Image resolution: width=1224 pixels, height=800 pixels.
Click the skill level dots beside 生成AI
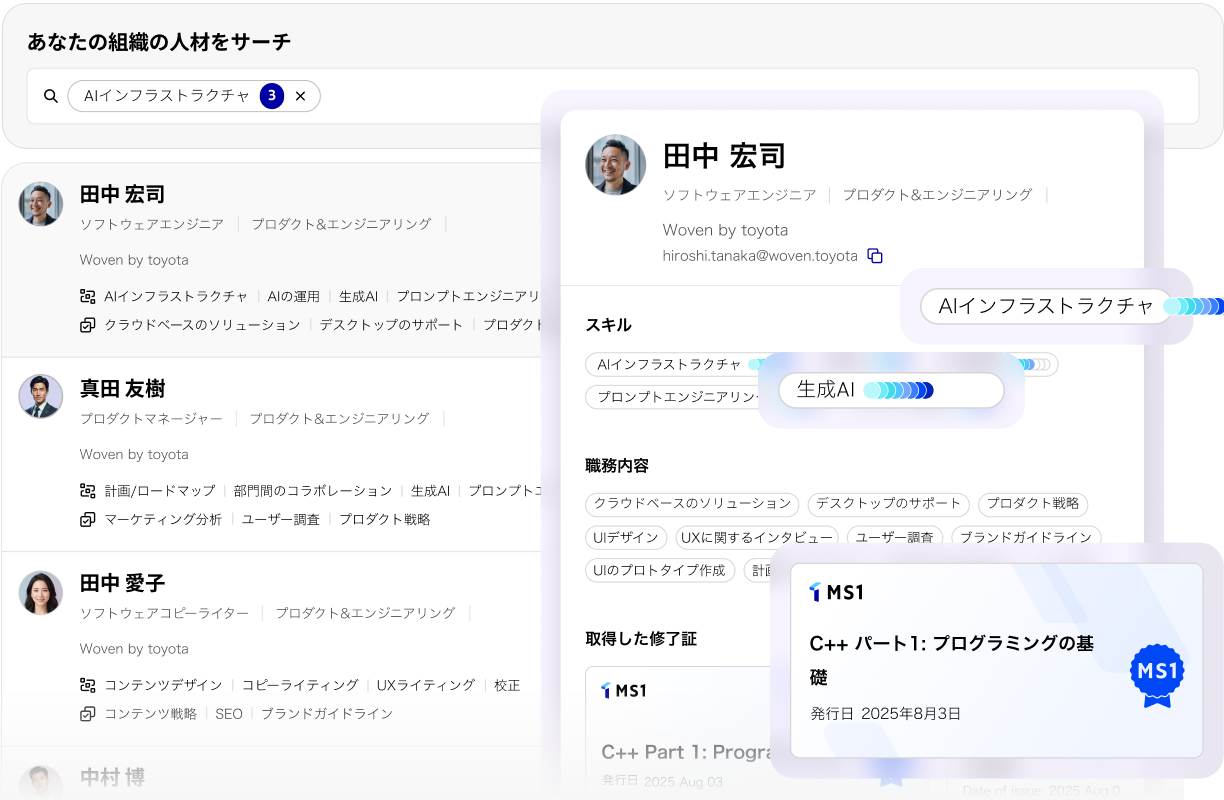coord(898,390)
